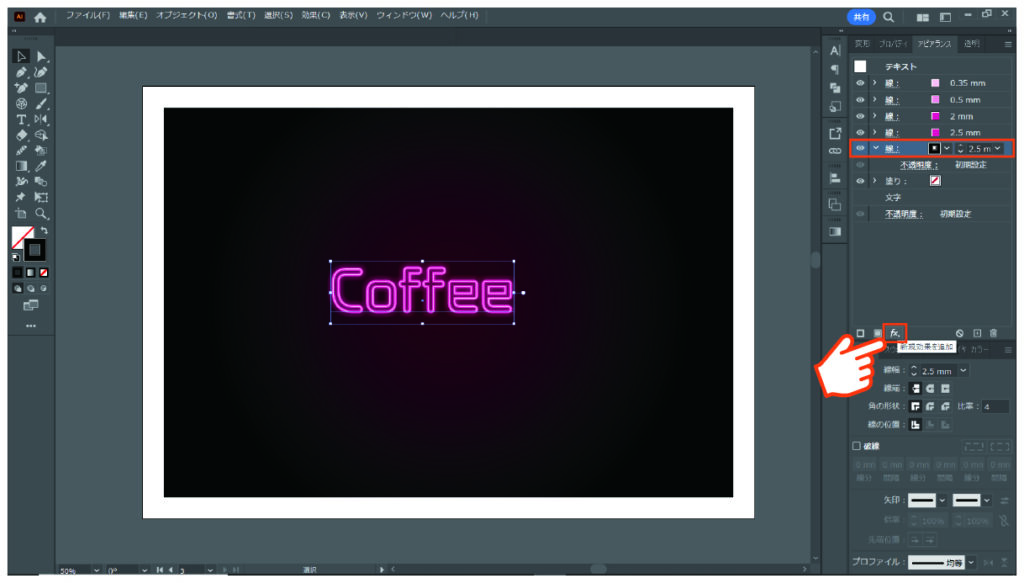Select the Eyedropper tool
The width and height of the screenshot is (1024, 583).
coord(41,166)
